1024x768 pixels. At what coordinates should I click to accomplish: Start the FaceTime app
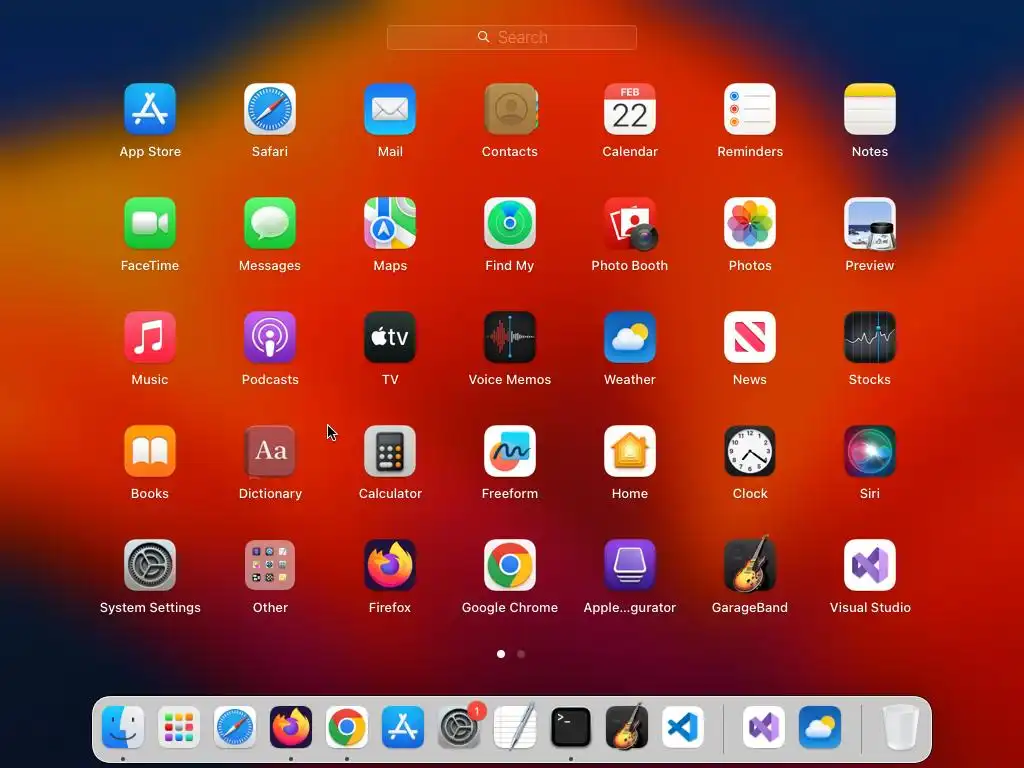[x=150, y=223]
